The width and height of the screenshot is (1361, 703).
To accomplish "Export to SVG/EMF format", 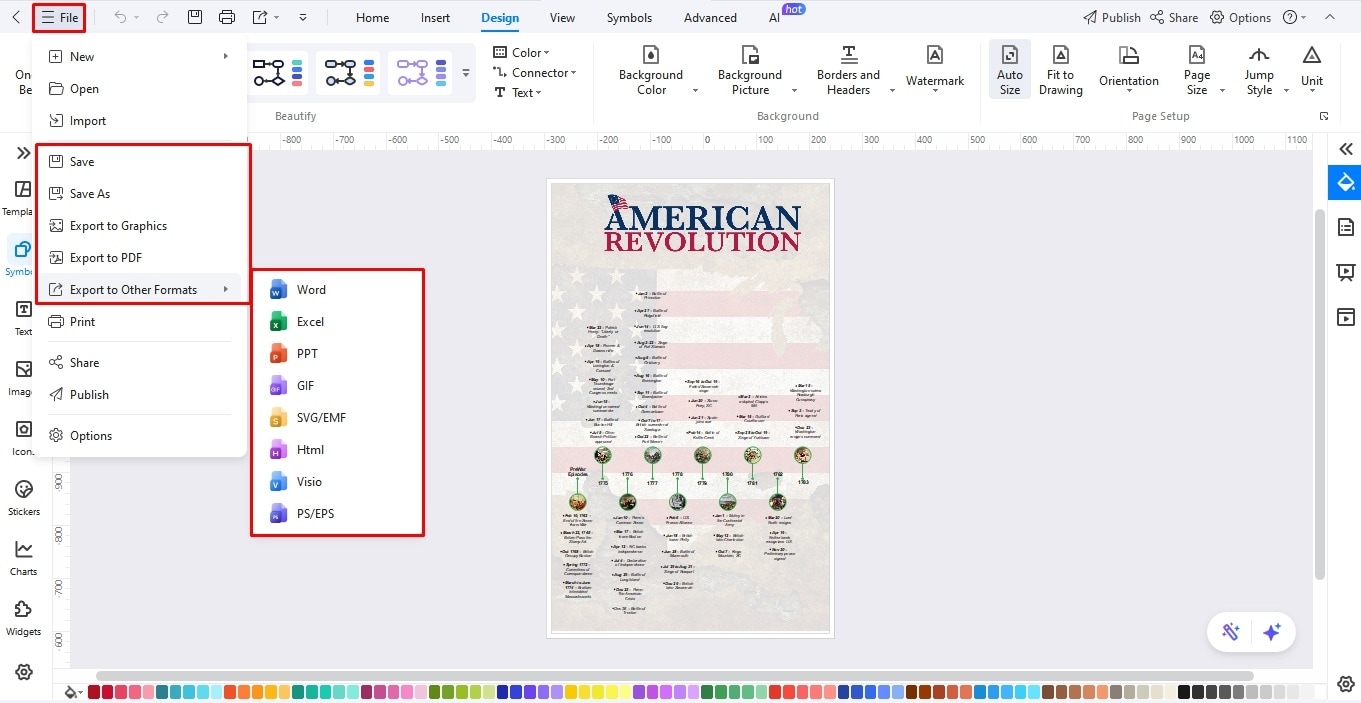I will pos(337,418).
